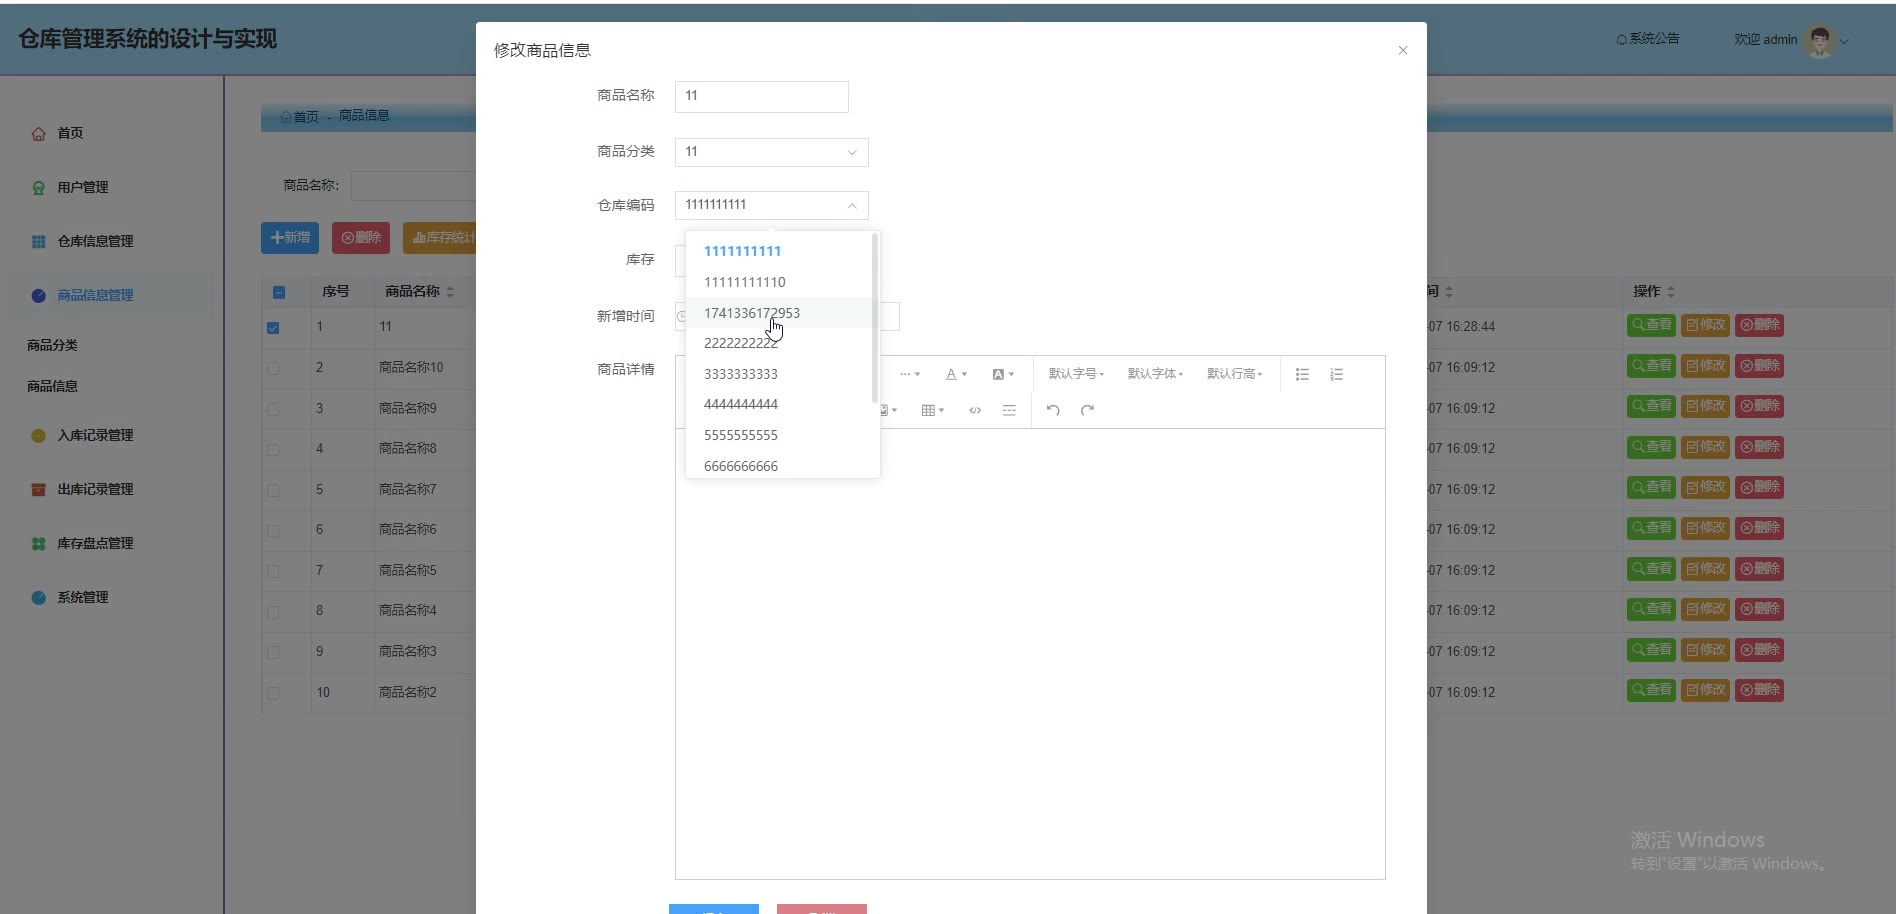Insert a divider line using the editor toolbar
This screenshot has height=914, width=1896.
tap(1009, 410)
